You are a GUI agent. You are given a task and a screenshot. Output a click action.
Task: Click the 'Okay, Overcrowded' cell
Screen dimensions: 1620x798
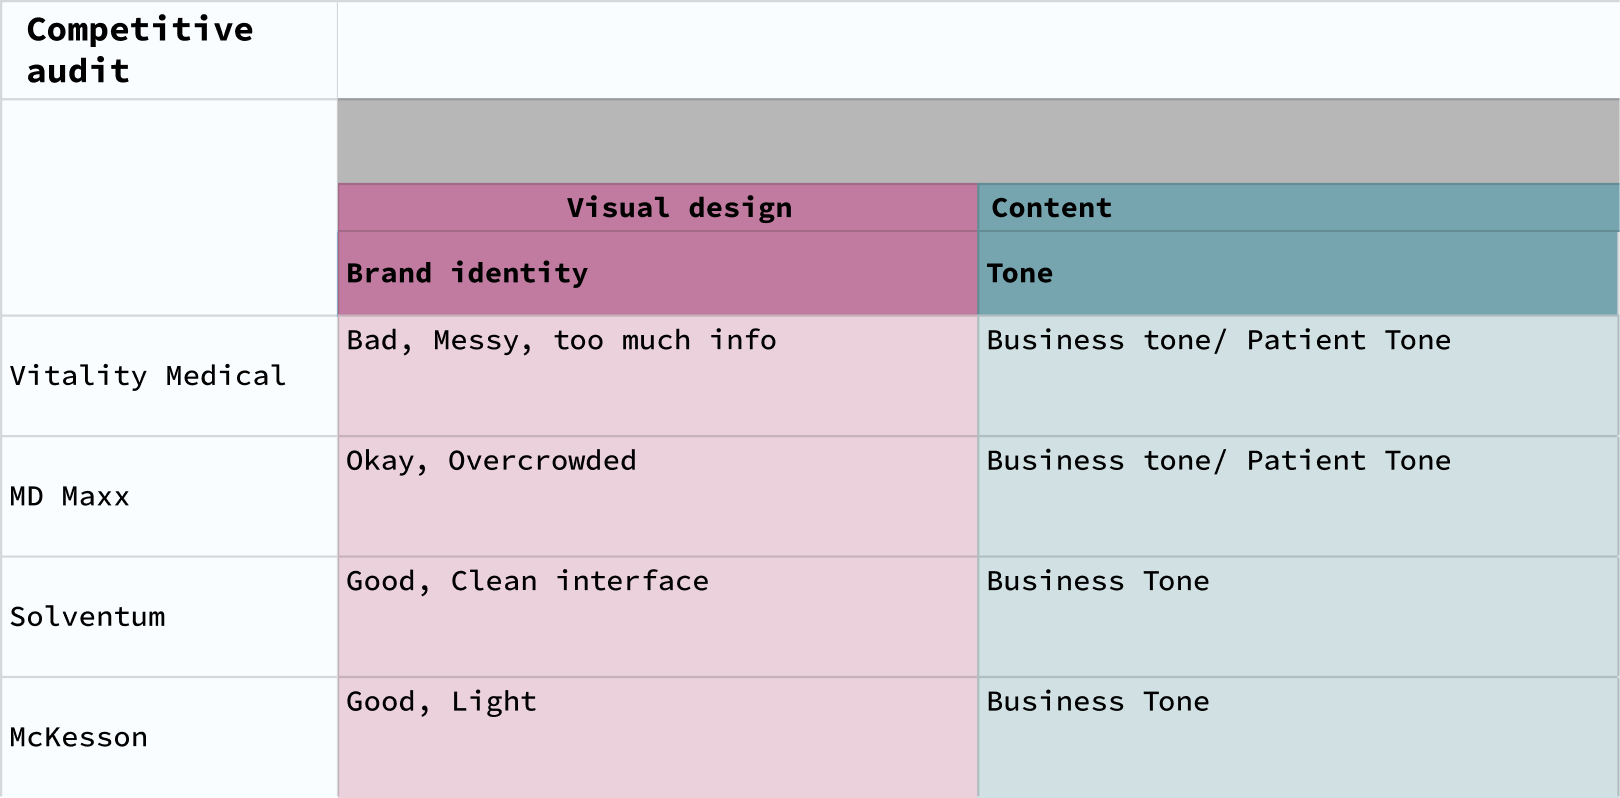pyautogui.click(x=658, y=496)
